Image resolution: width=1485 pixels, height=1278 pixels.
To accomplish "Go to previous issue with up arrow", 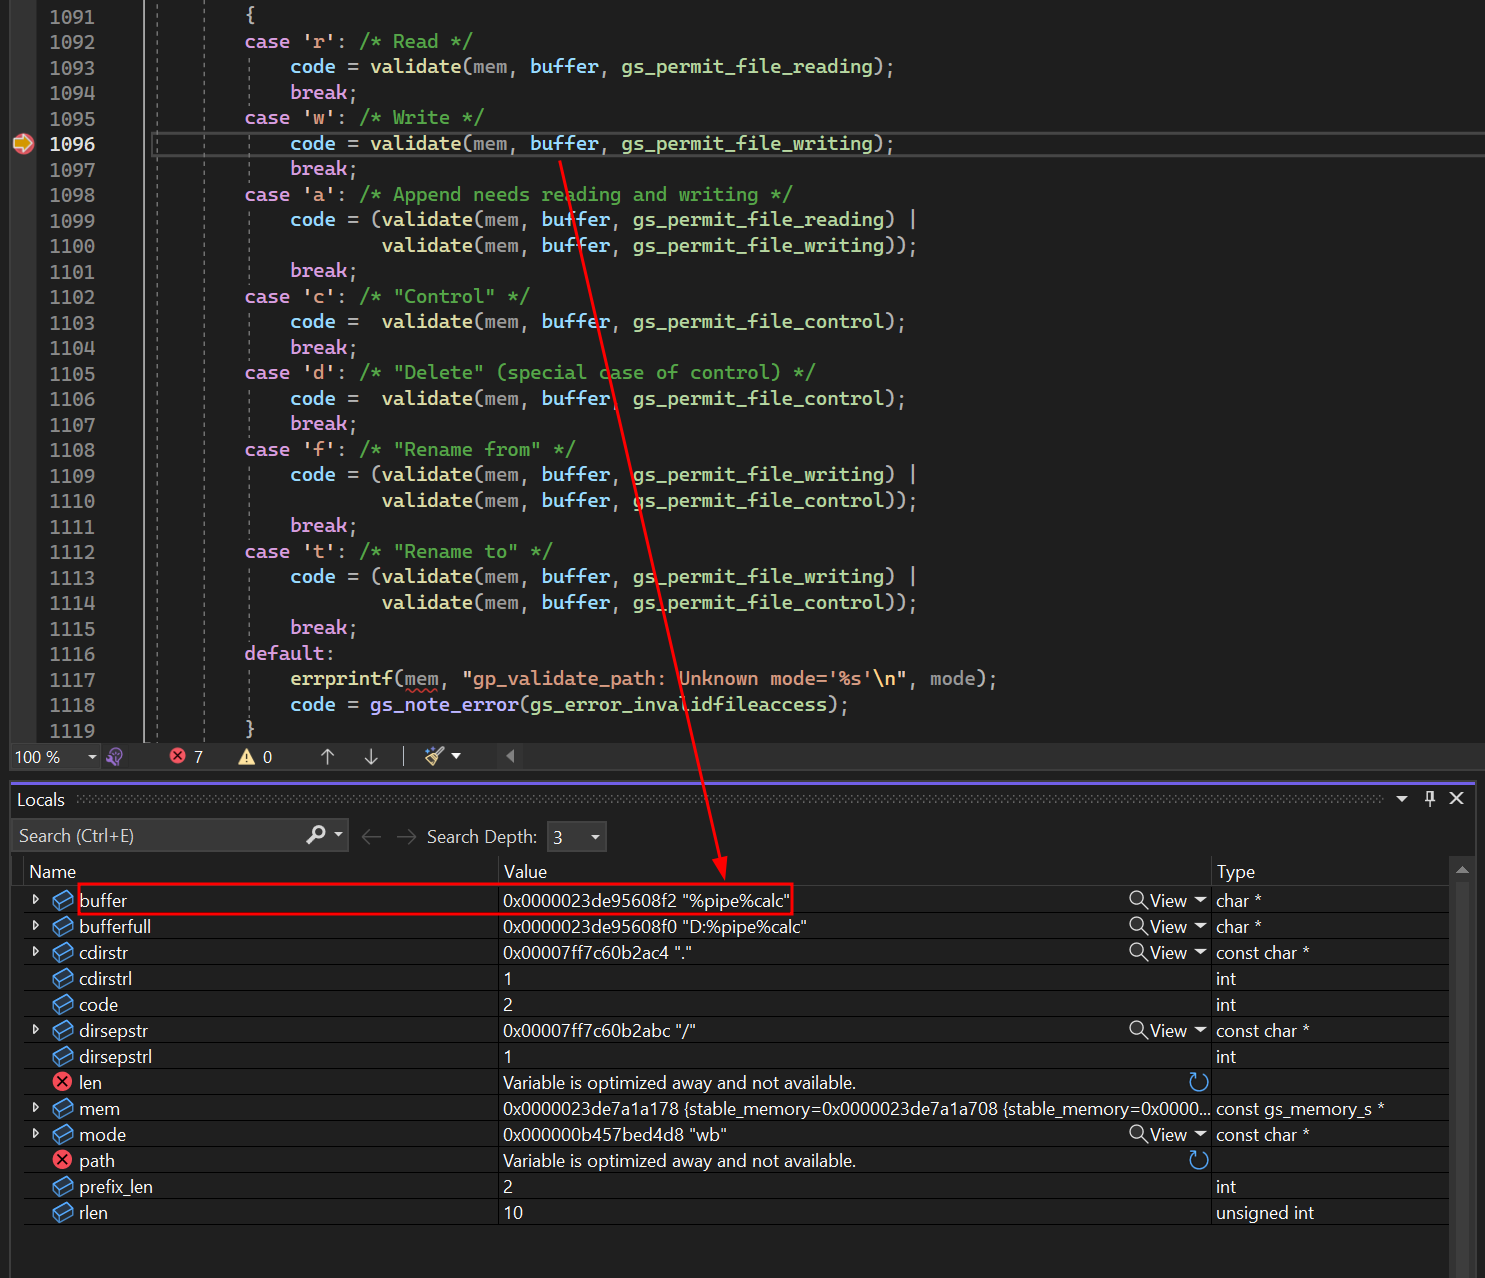I will click(327, 757).
